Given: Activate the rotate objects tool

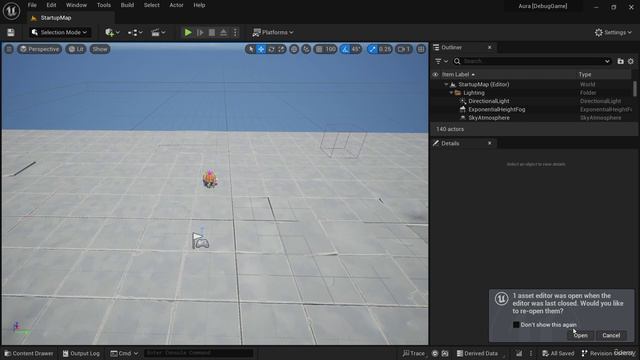Looking at the screenshot, I should 271,49.
